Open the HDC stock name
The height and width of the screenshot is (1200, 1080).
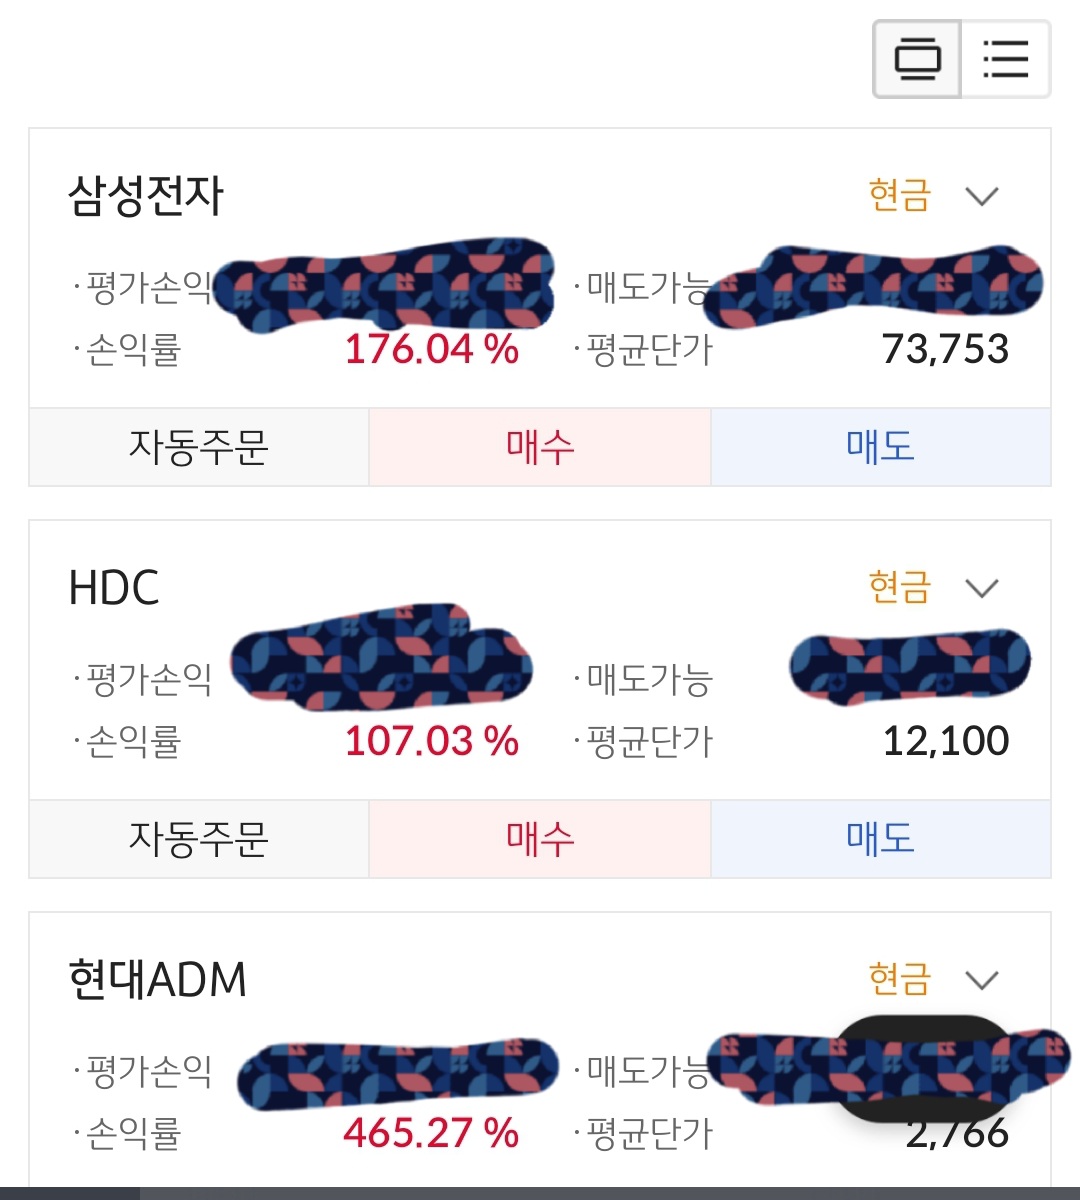tap(114, 588)
